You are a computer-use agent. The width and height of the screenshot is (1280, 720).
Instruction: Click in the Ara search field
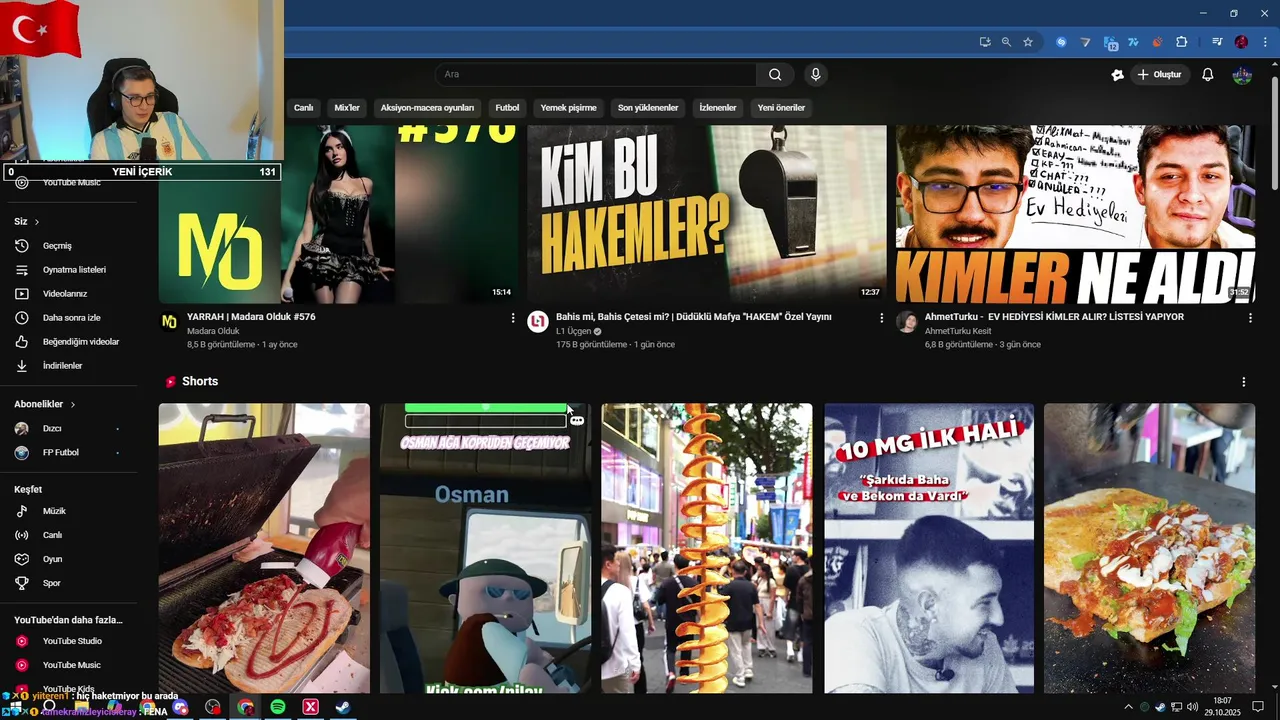(596, 74)
